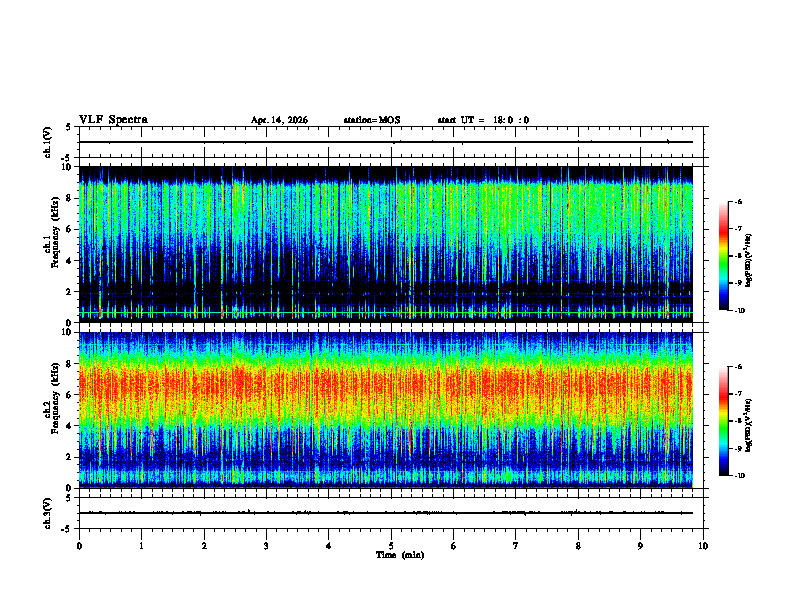Image resolution: width=792 pixels, height=612 pixels.
Task: Click the "8" tick on the time axis
Action: pyautogui.click(x=578, y=546)
